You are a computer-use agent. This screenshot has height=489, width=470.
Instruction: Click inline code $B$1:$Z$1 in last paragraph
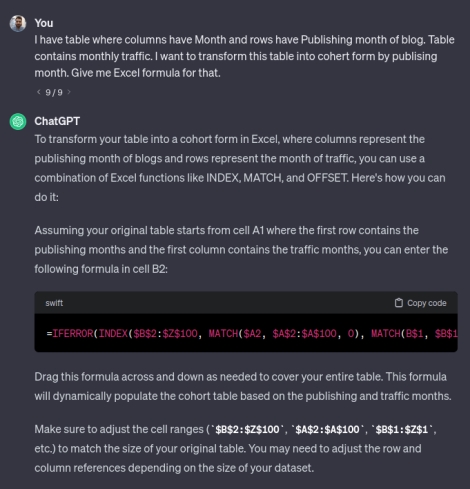click(402, 429)
